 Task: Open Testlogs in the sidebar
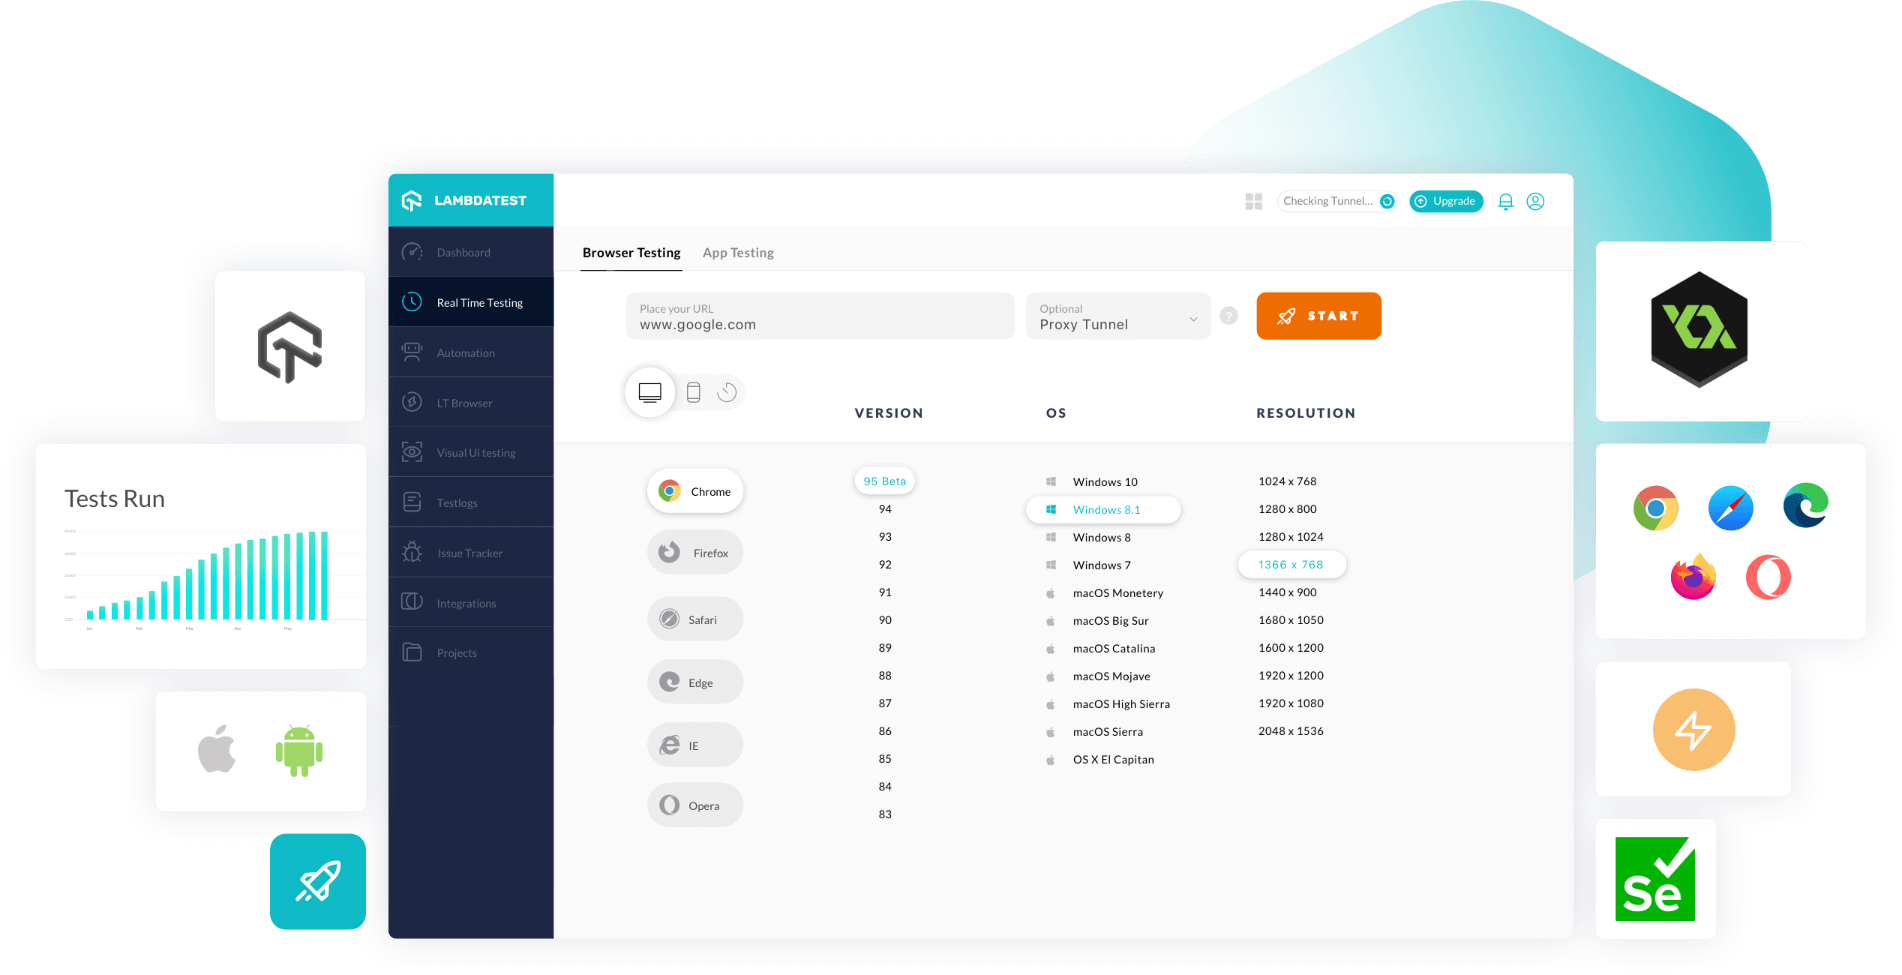pos(471,502)
